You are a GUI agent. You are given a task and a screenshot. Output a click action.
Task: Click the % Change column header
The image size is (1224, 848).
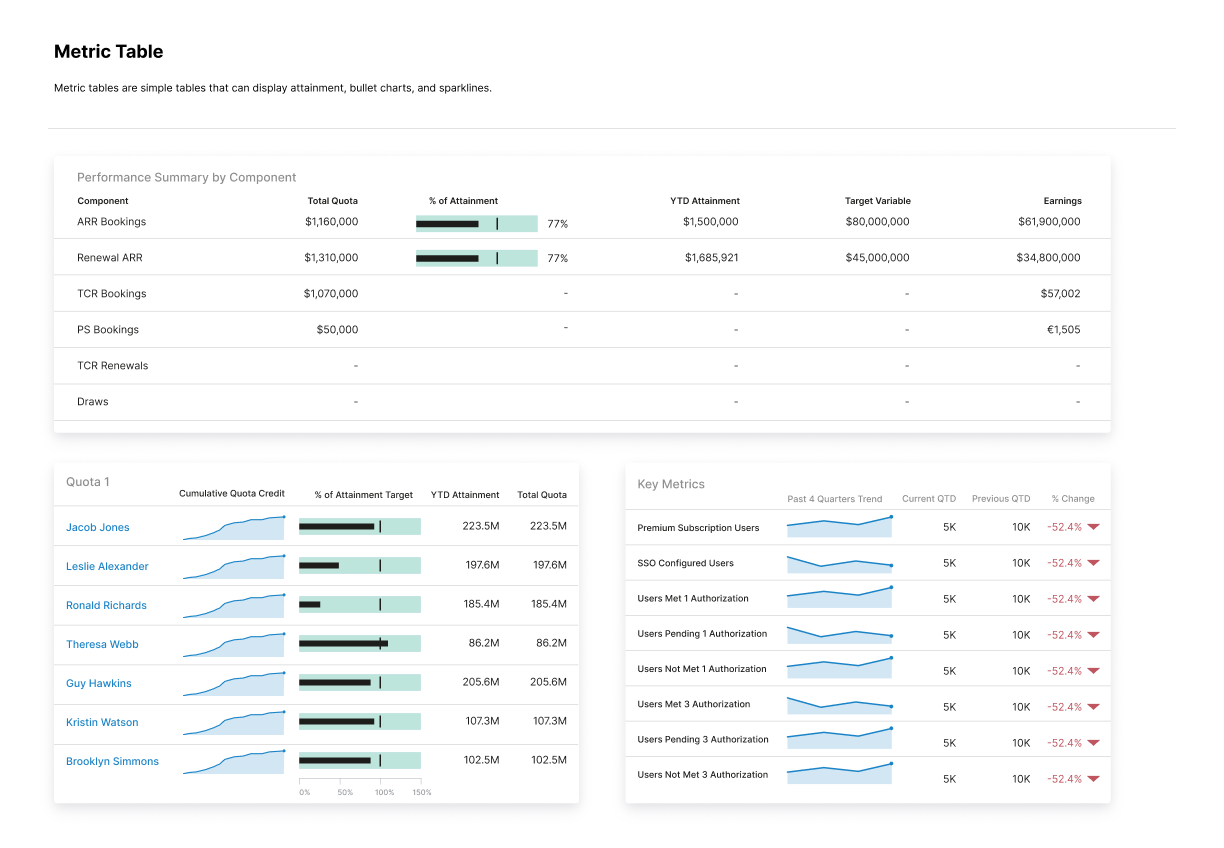(x=1073, y=499)
